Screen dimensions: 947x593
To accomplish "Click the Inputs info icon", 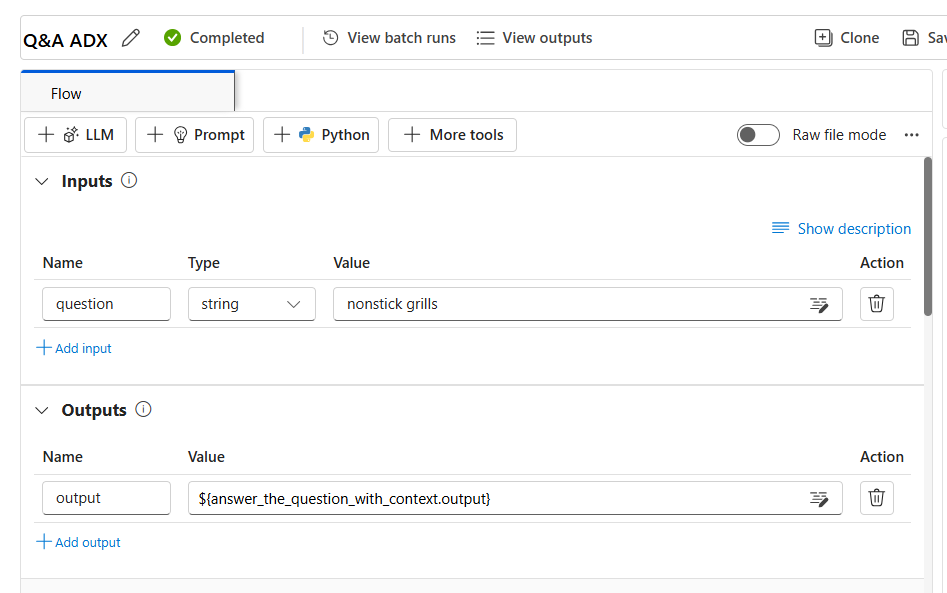I will (x=129, y=180).
